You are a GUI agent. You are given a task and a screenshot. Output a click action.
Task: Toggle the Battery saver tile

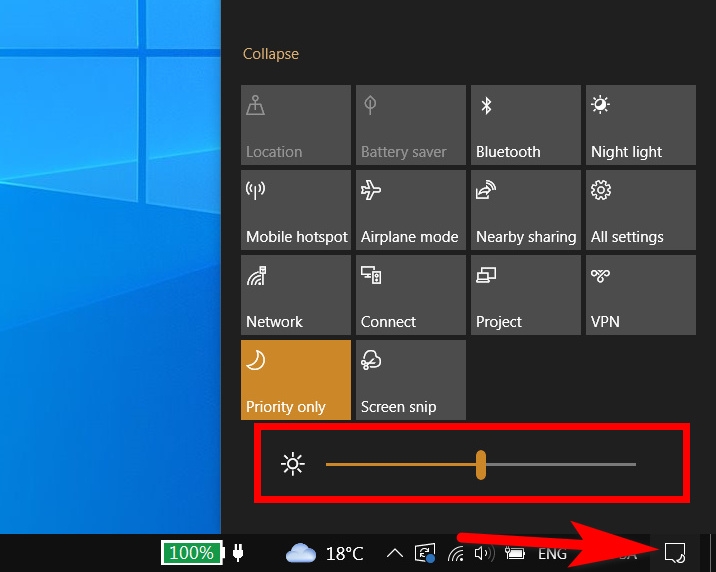(x=411, y=125)
